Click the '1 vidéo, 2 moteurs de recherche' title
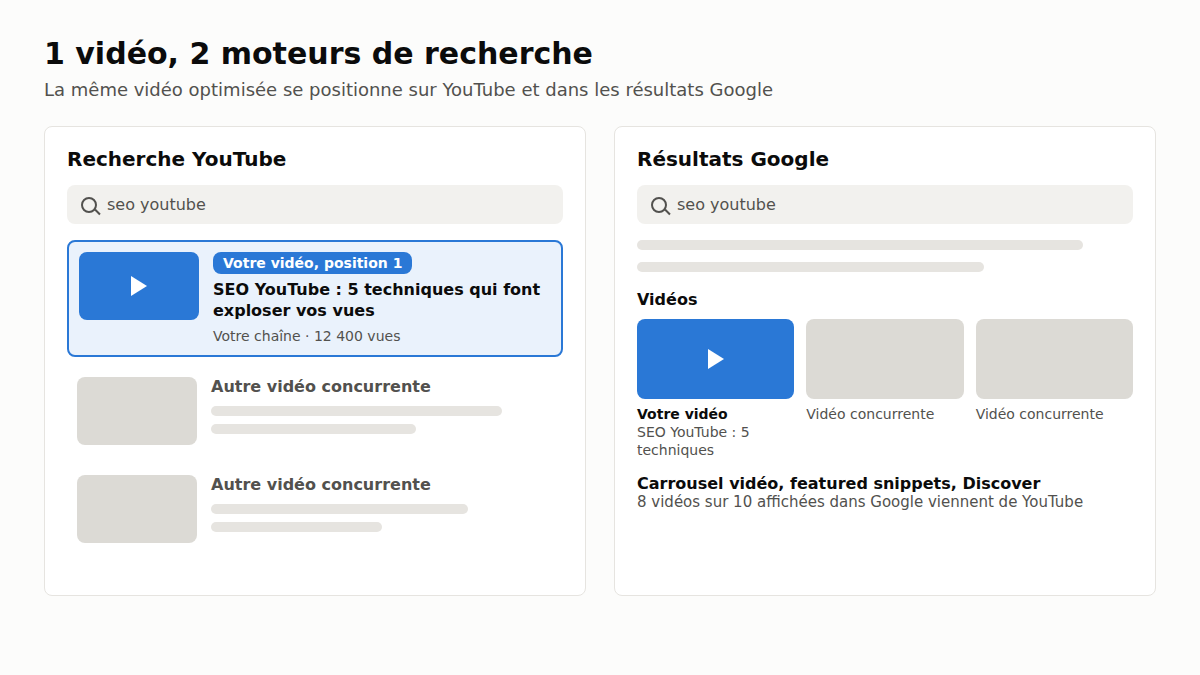Image resolution: width=1200 pixels, height=675 pixels. [318, 53]
